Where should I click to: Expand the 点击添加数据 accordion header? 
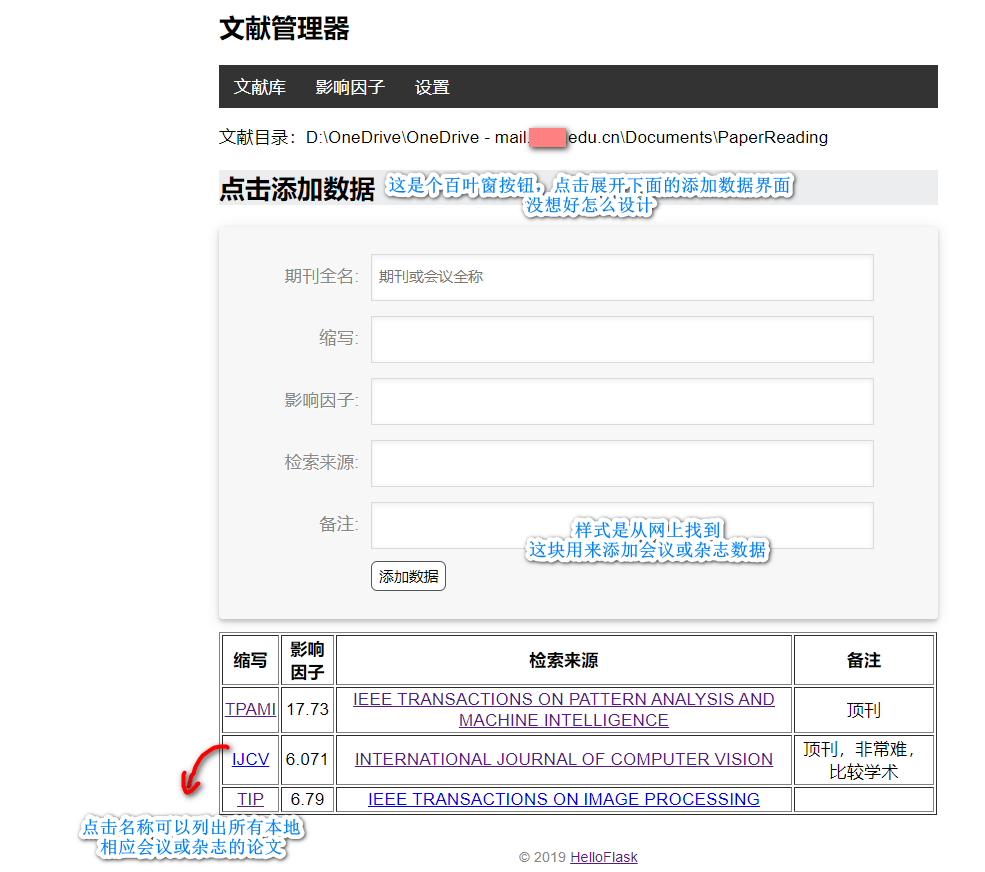(297, 189)
